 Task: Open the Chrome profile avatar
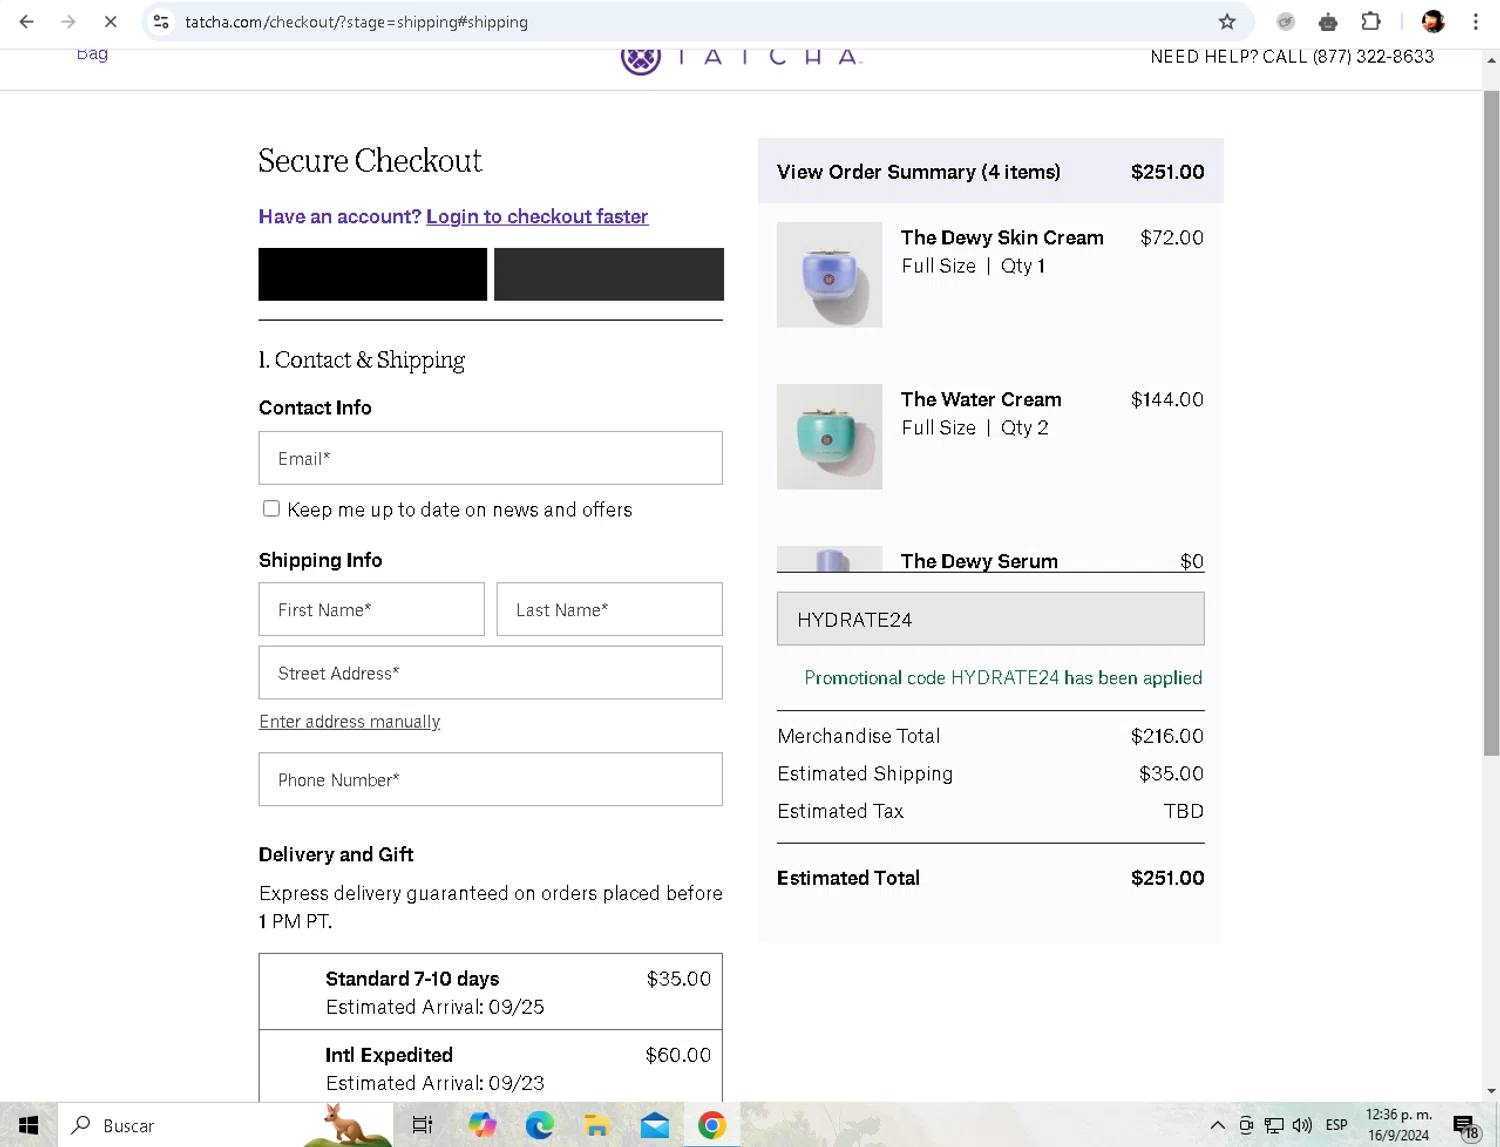(1433, 21)
